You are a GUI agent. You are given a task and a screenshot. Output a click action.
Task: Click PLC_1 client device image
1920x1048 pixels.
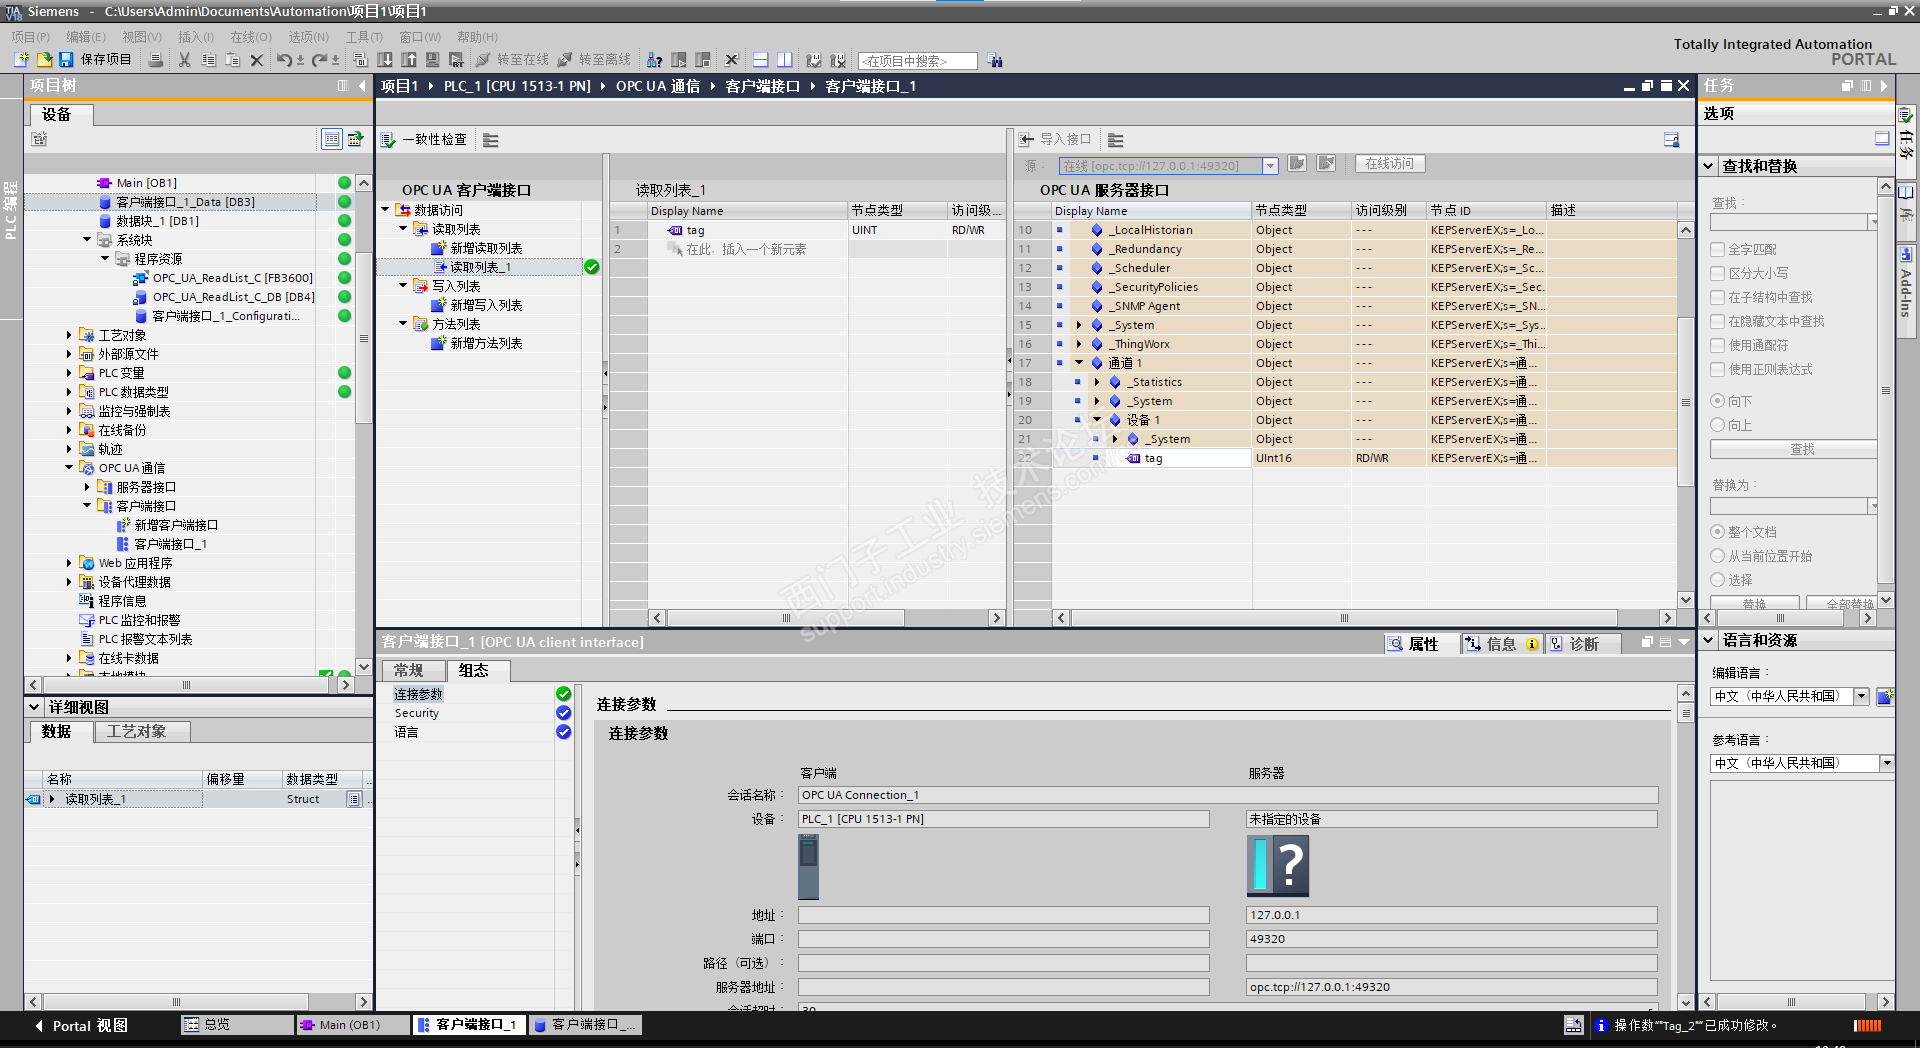808,866
